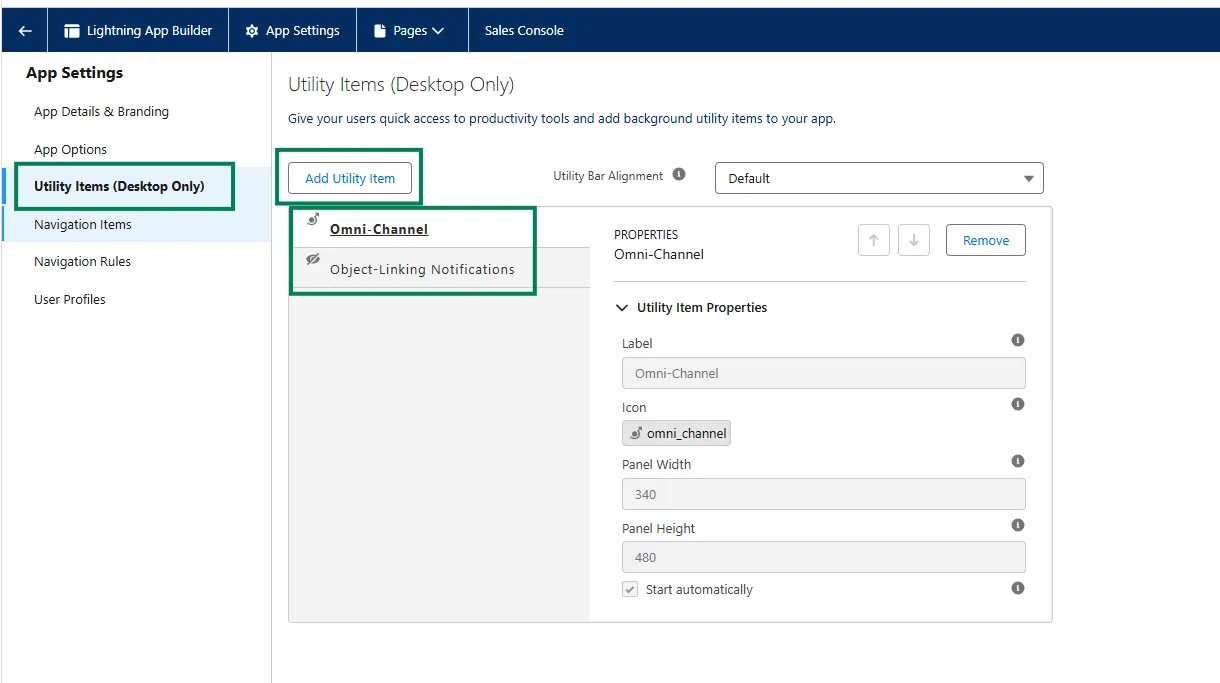Click info icon next to Panel Width
The width and height of the screenshot is (1220, 683).
(x=1018, y=461)
